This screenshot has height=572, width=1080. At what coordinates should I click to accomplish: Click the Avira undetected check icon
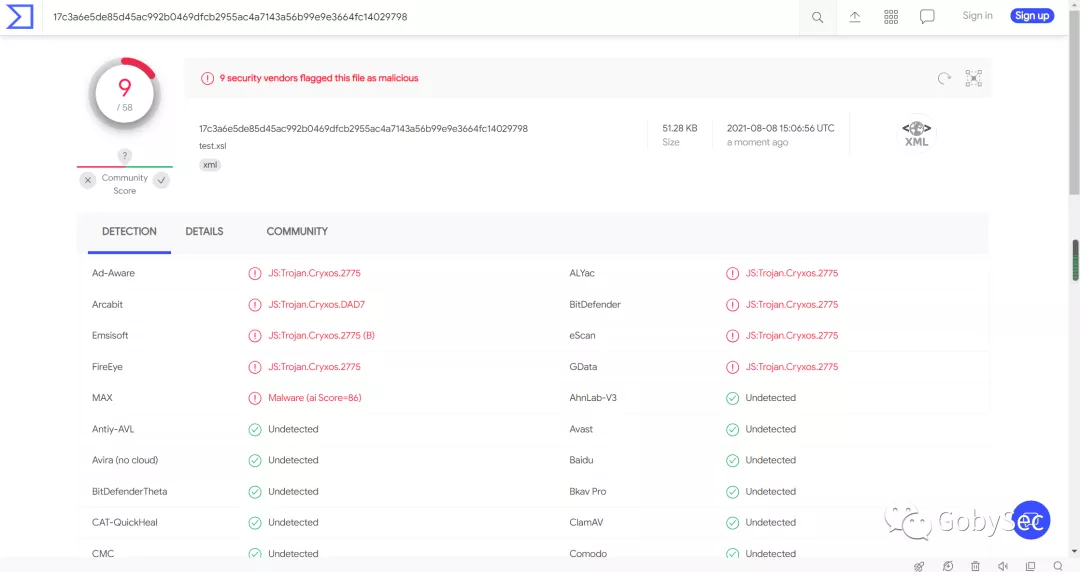(x=255, y=460)
